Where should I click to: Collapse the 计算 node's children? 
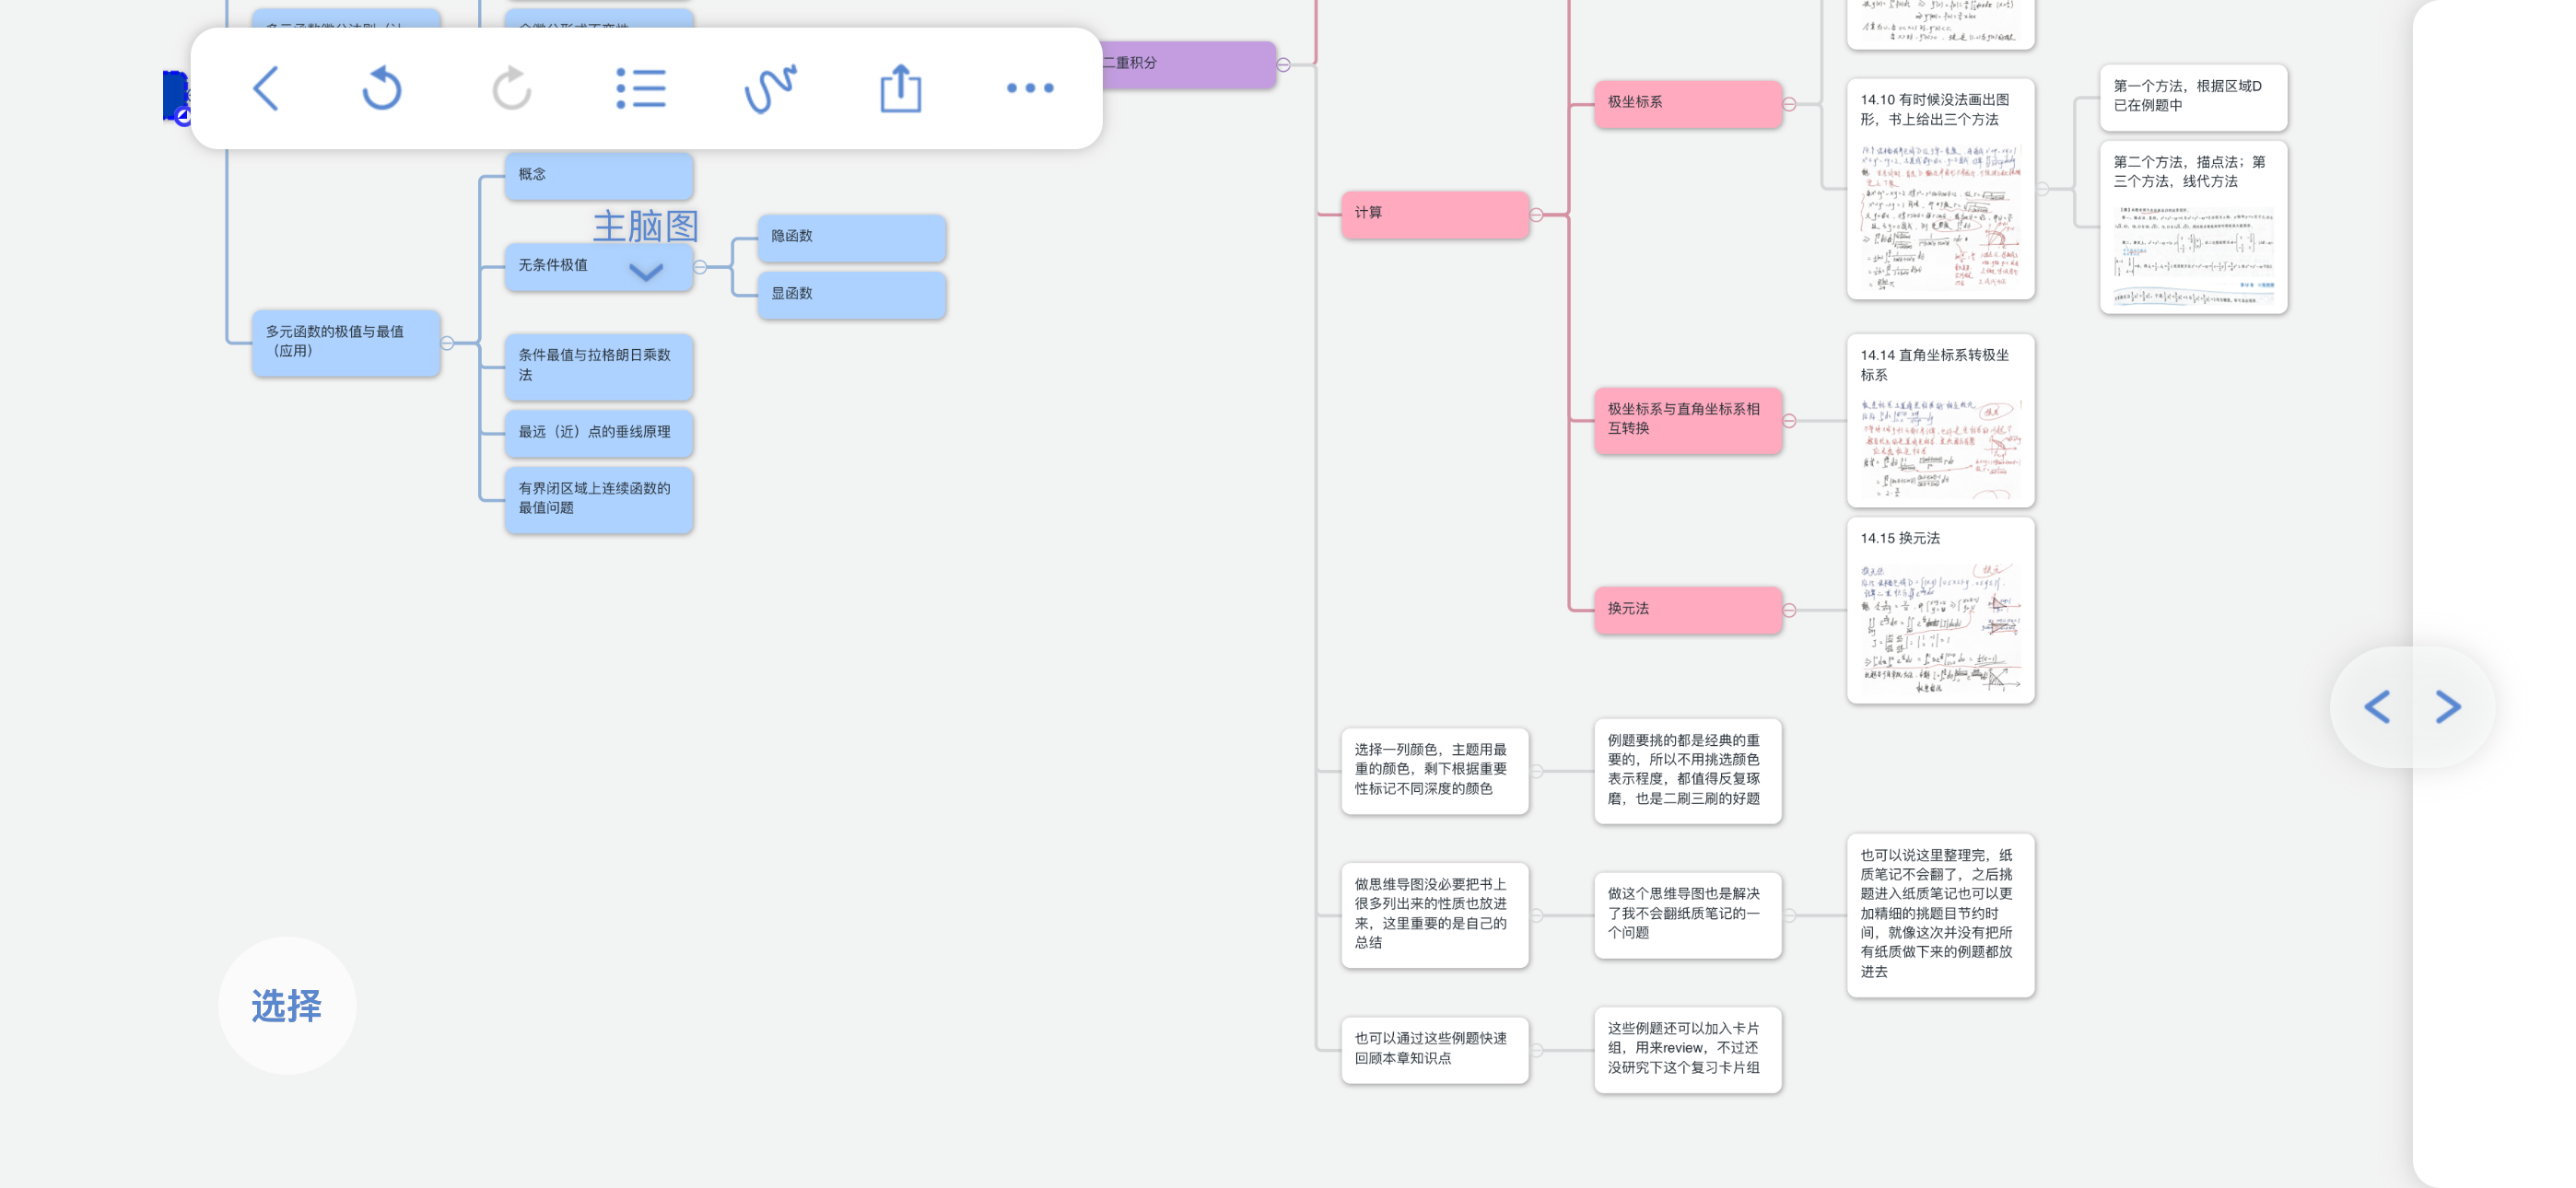point(1536,214)
